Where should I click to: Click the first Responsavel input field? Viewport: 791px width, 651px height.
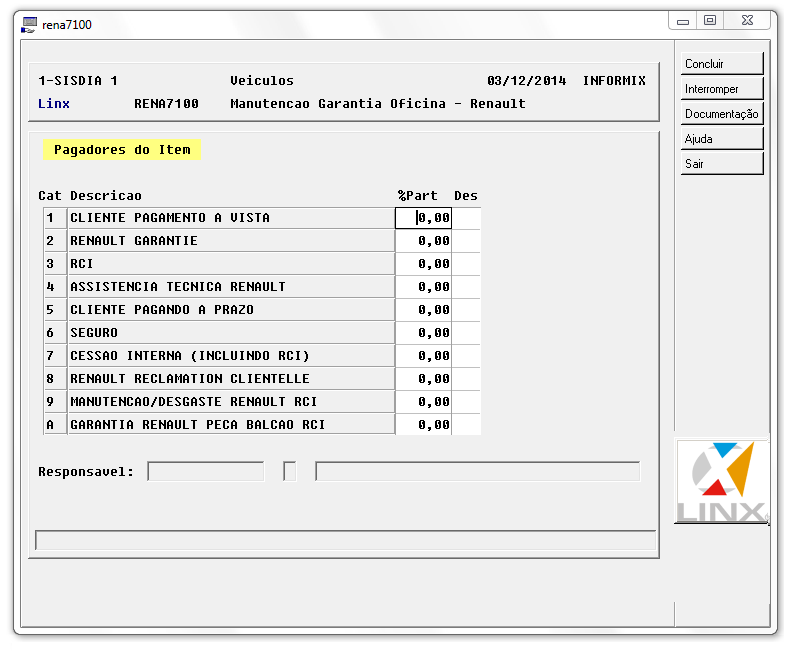[206, 471]
